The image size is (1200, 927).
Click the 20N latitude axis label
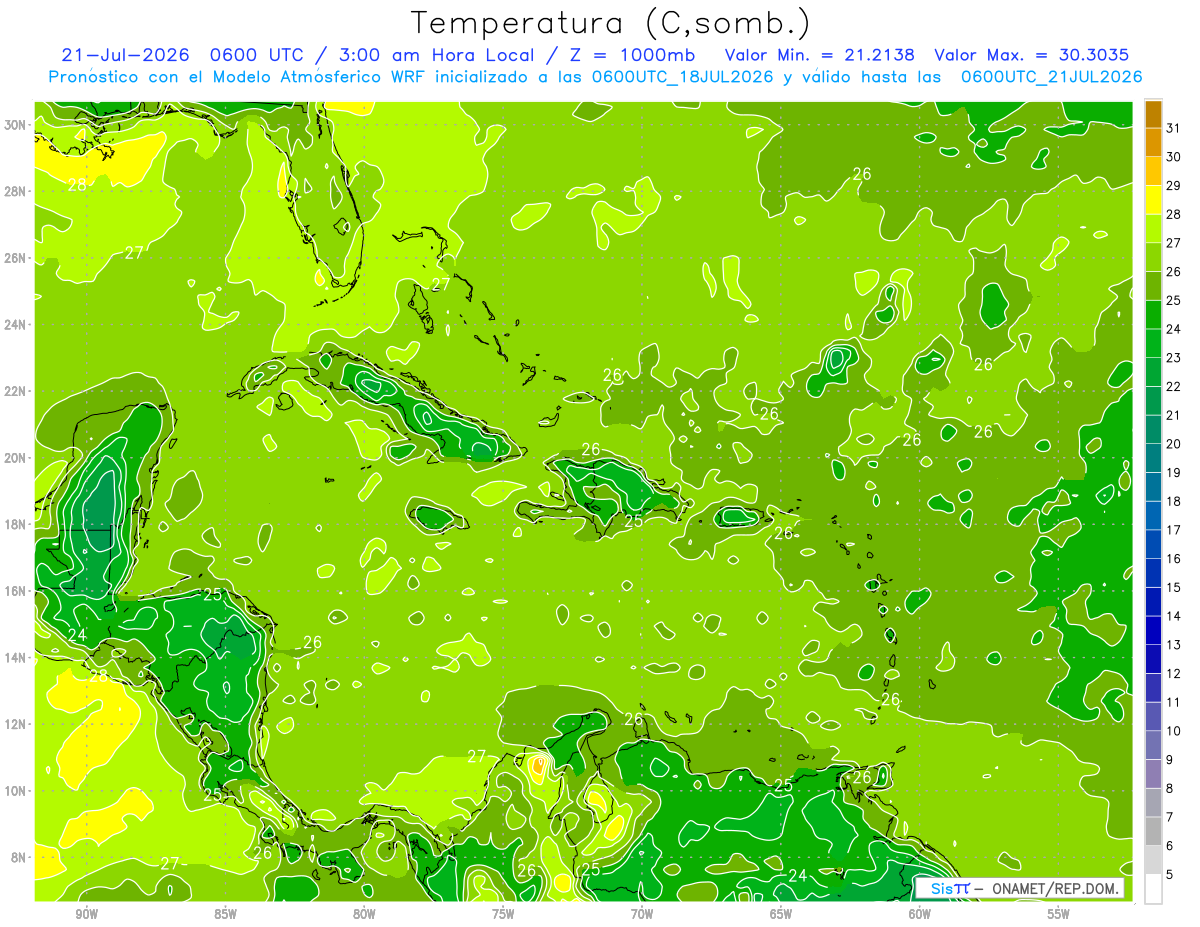coord(16,458)
